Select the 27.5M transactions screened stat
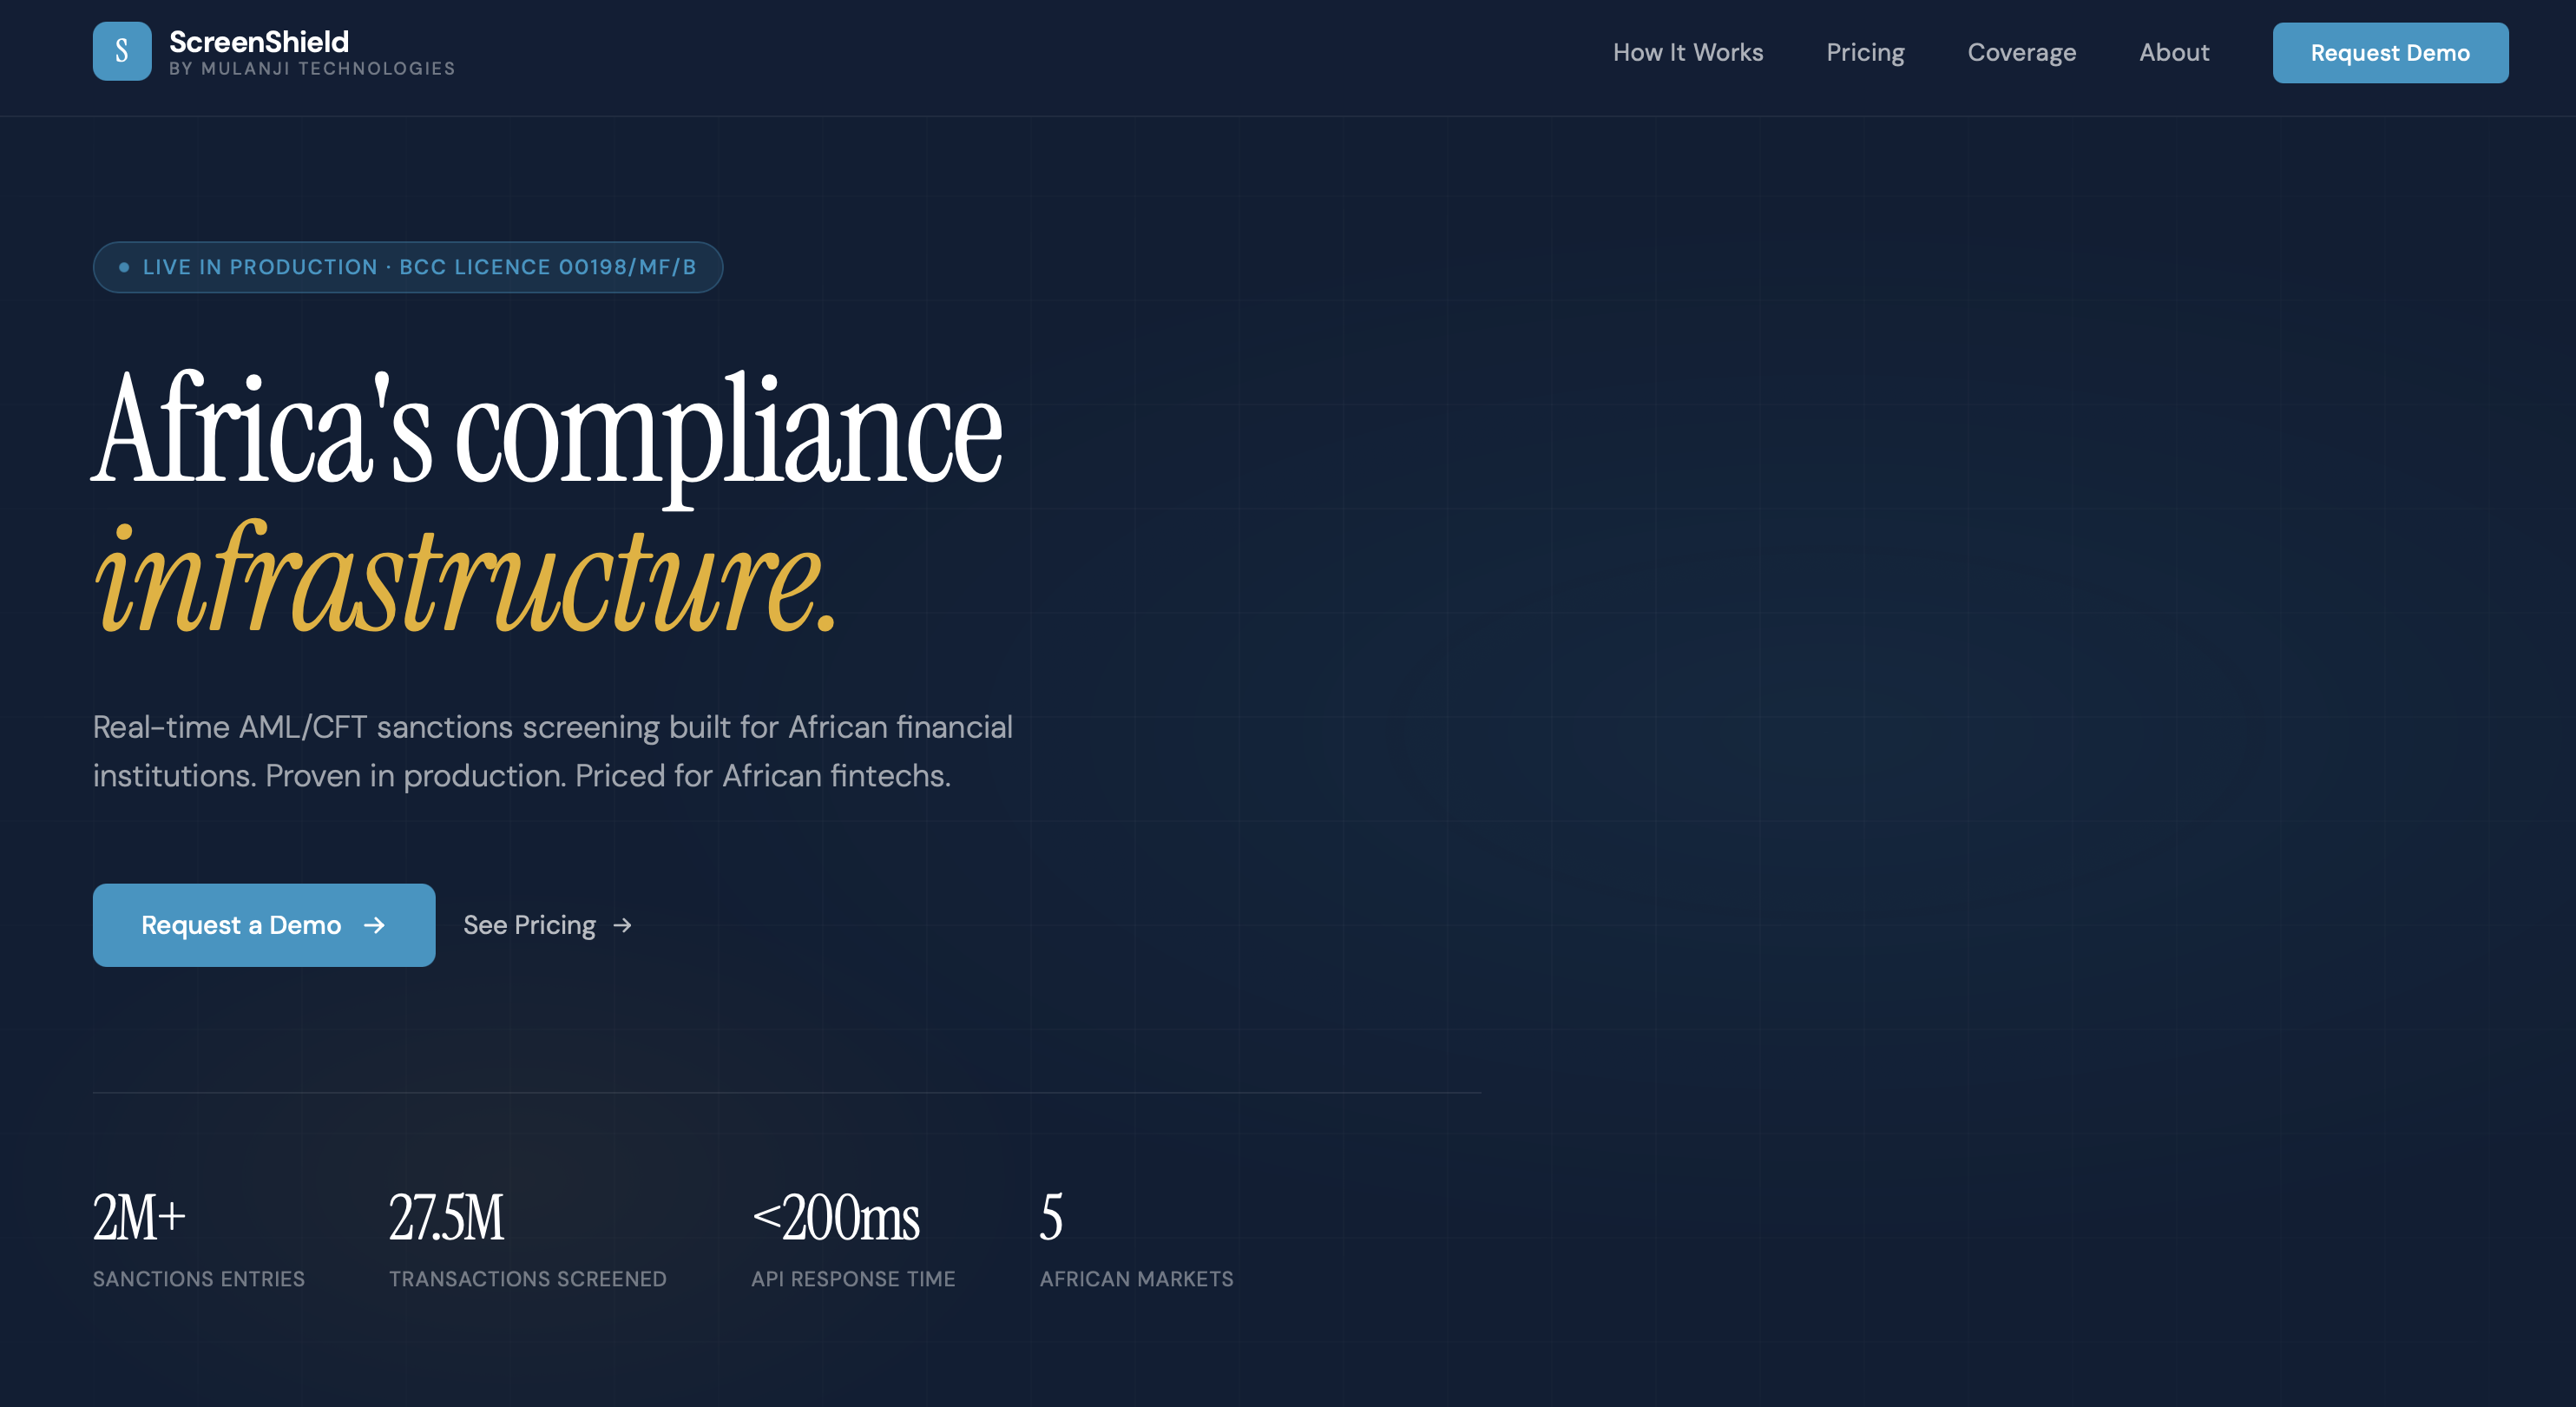 click(x=446, y=1218)
